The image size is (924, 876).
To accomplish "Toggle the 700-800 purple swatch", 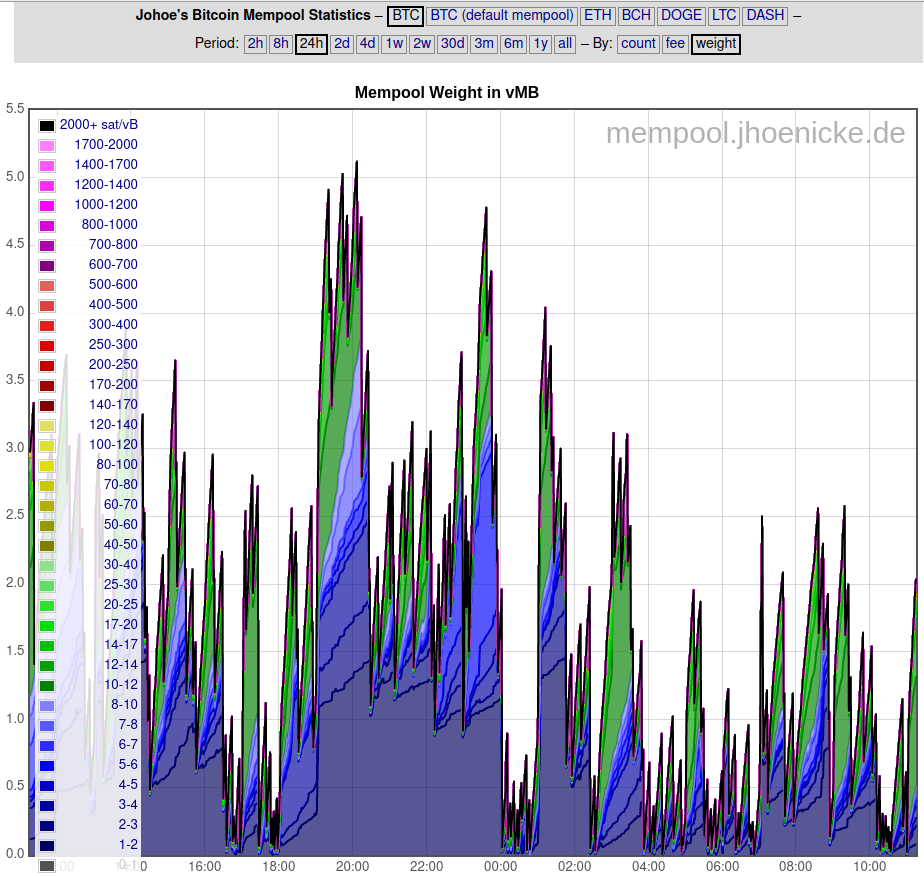I will (x=47, y=246).
